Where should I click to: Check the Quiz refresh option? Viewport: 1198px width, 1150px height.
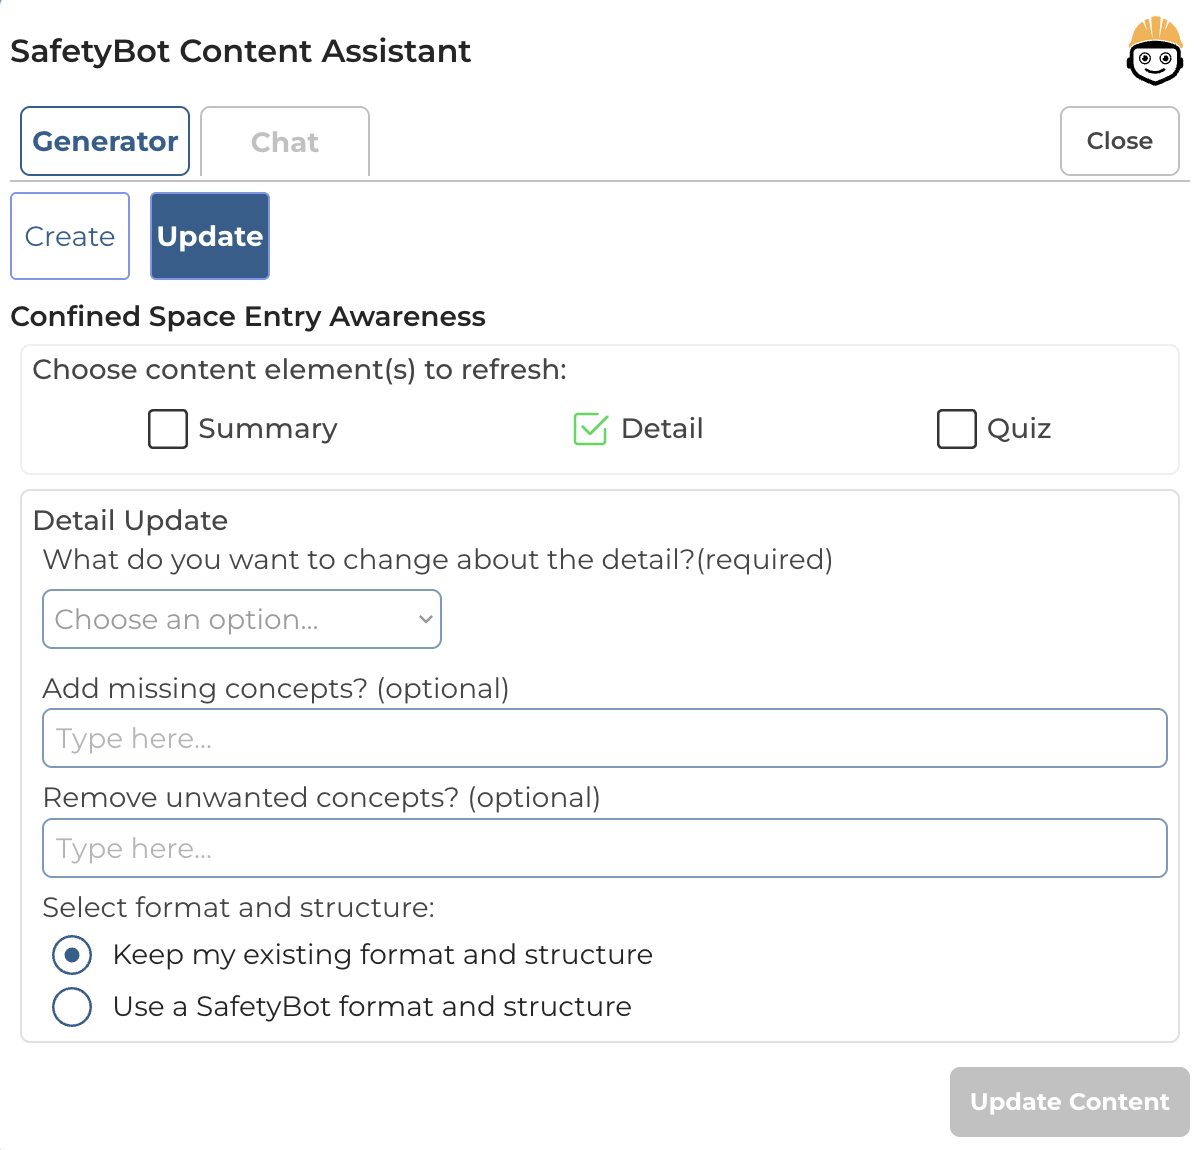(956, 428)
